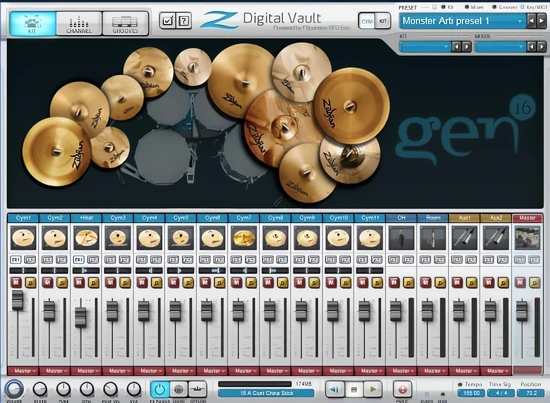The height and width of the screenshot is (403, 550).
Task: Switch to the Channel view tab
Action: pos(79,23)
